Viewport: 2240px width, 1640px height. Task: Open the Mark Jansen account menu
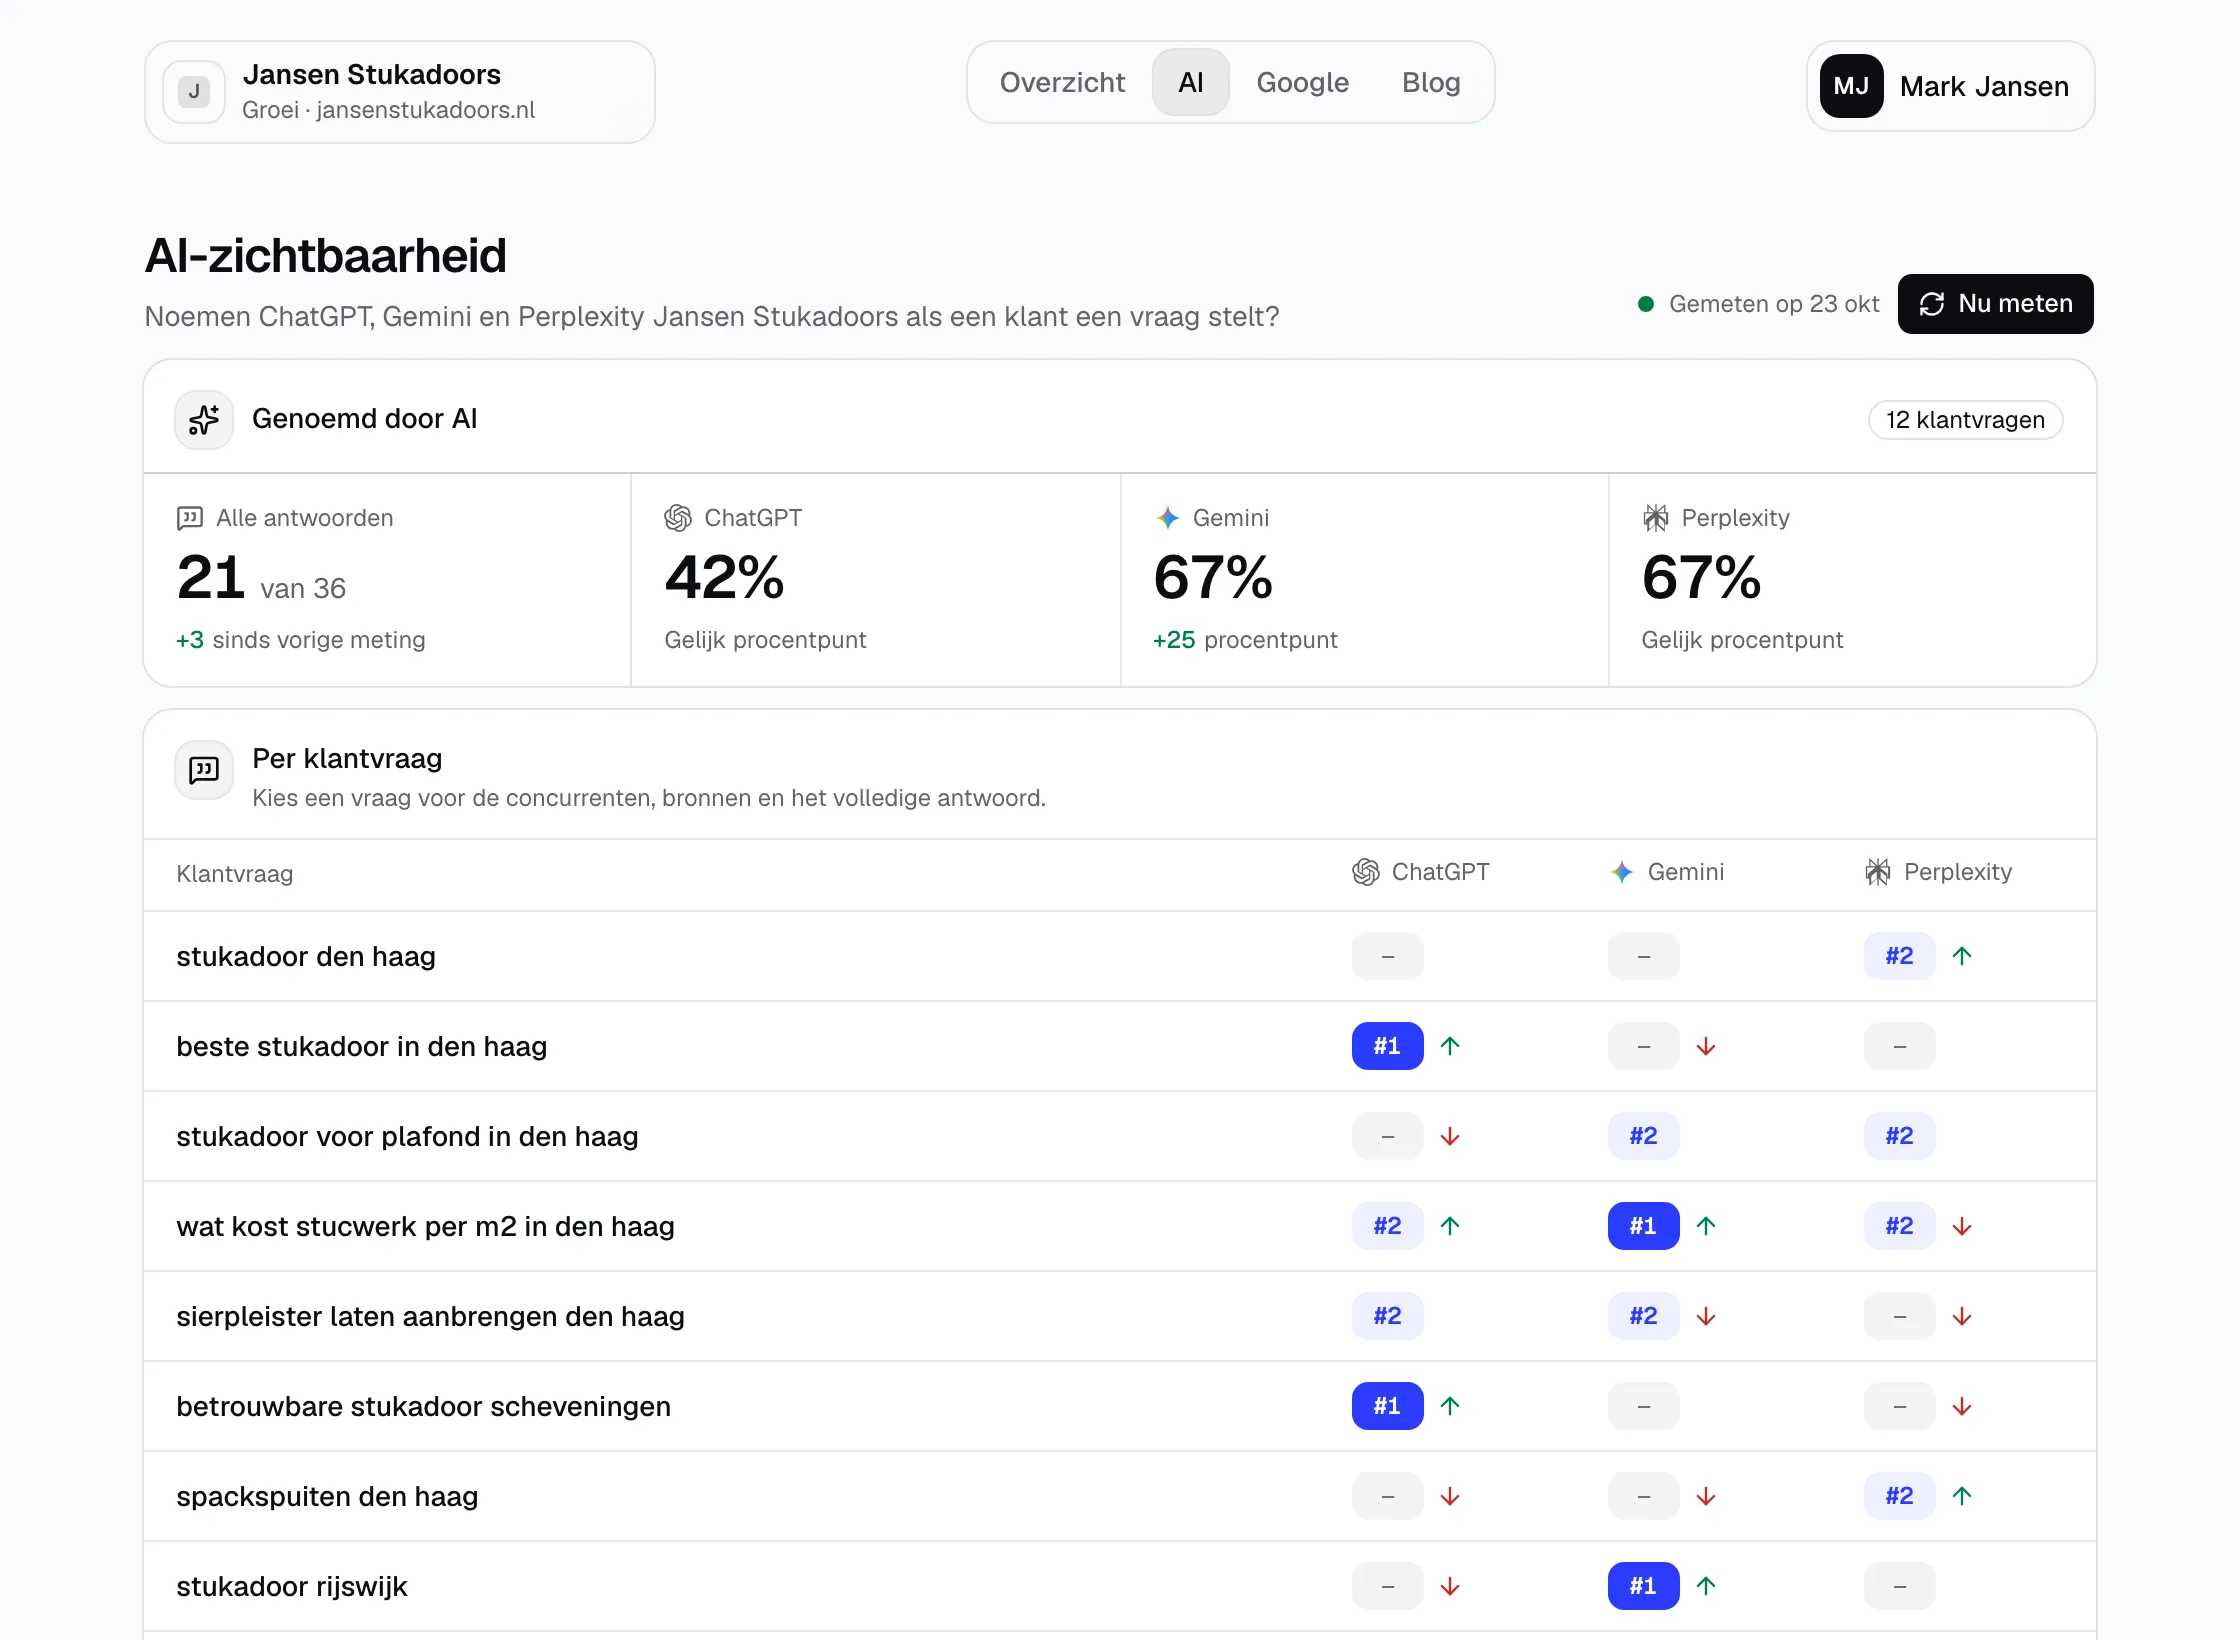pos(1950,86)
